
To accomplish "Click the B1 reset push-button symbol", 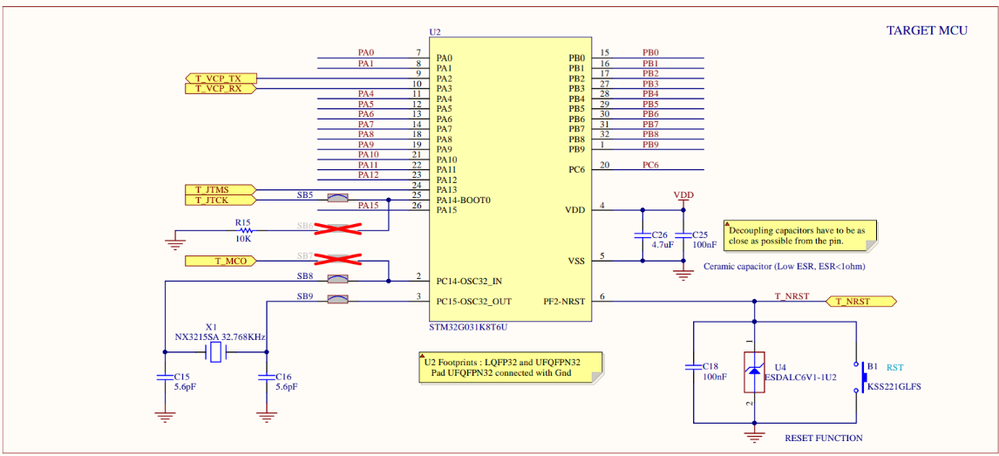I will click(x=858, y=377).
